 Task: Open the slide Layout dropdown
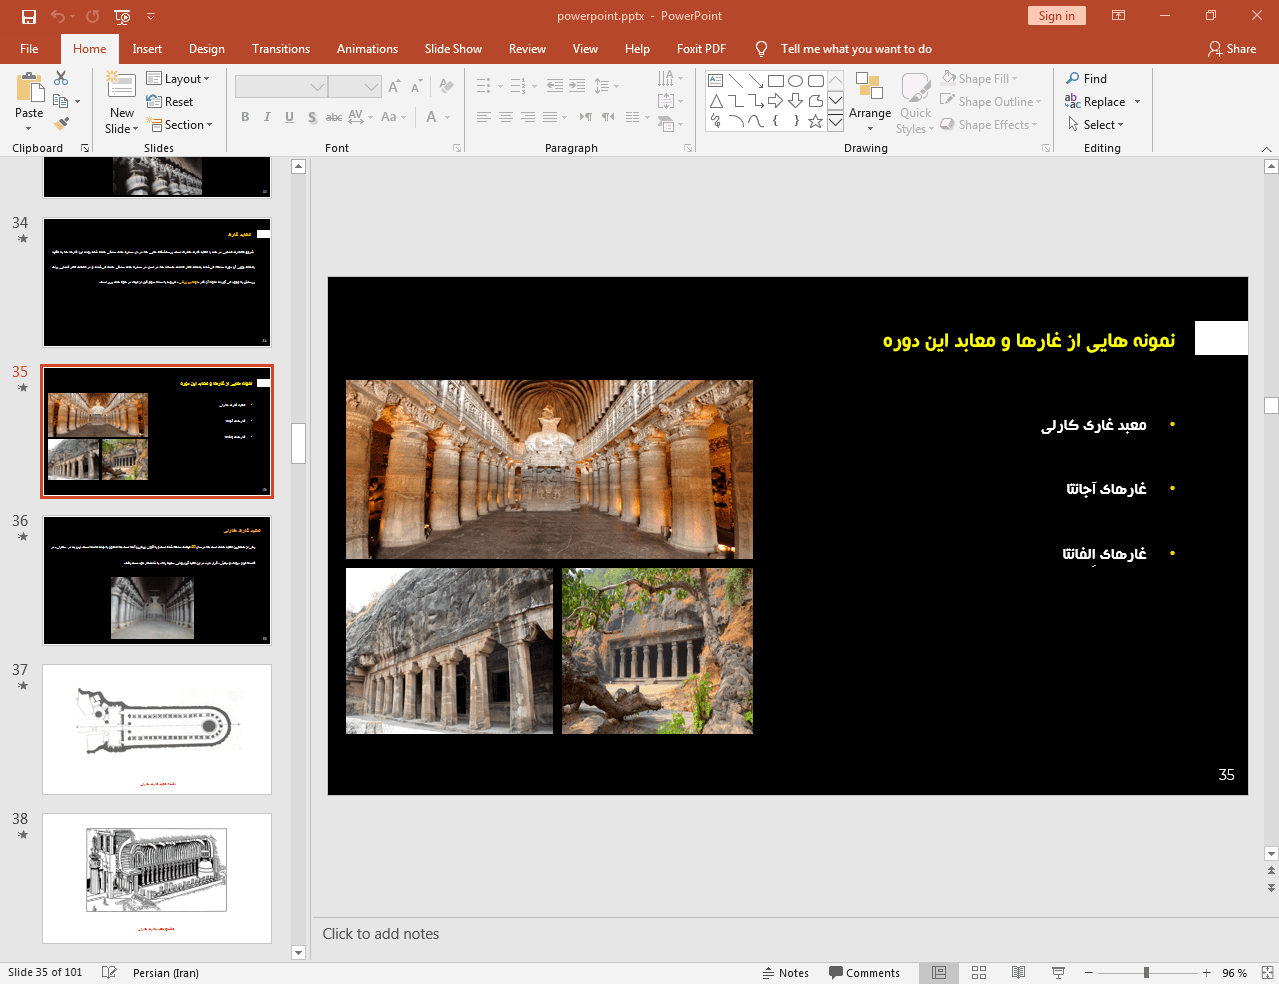click(x=178, y=78)
